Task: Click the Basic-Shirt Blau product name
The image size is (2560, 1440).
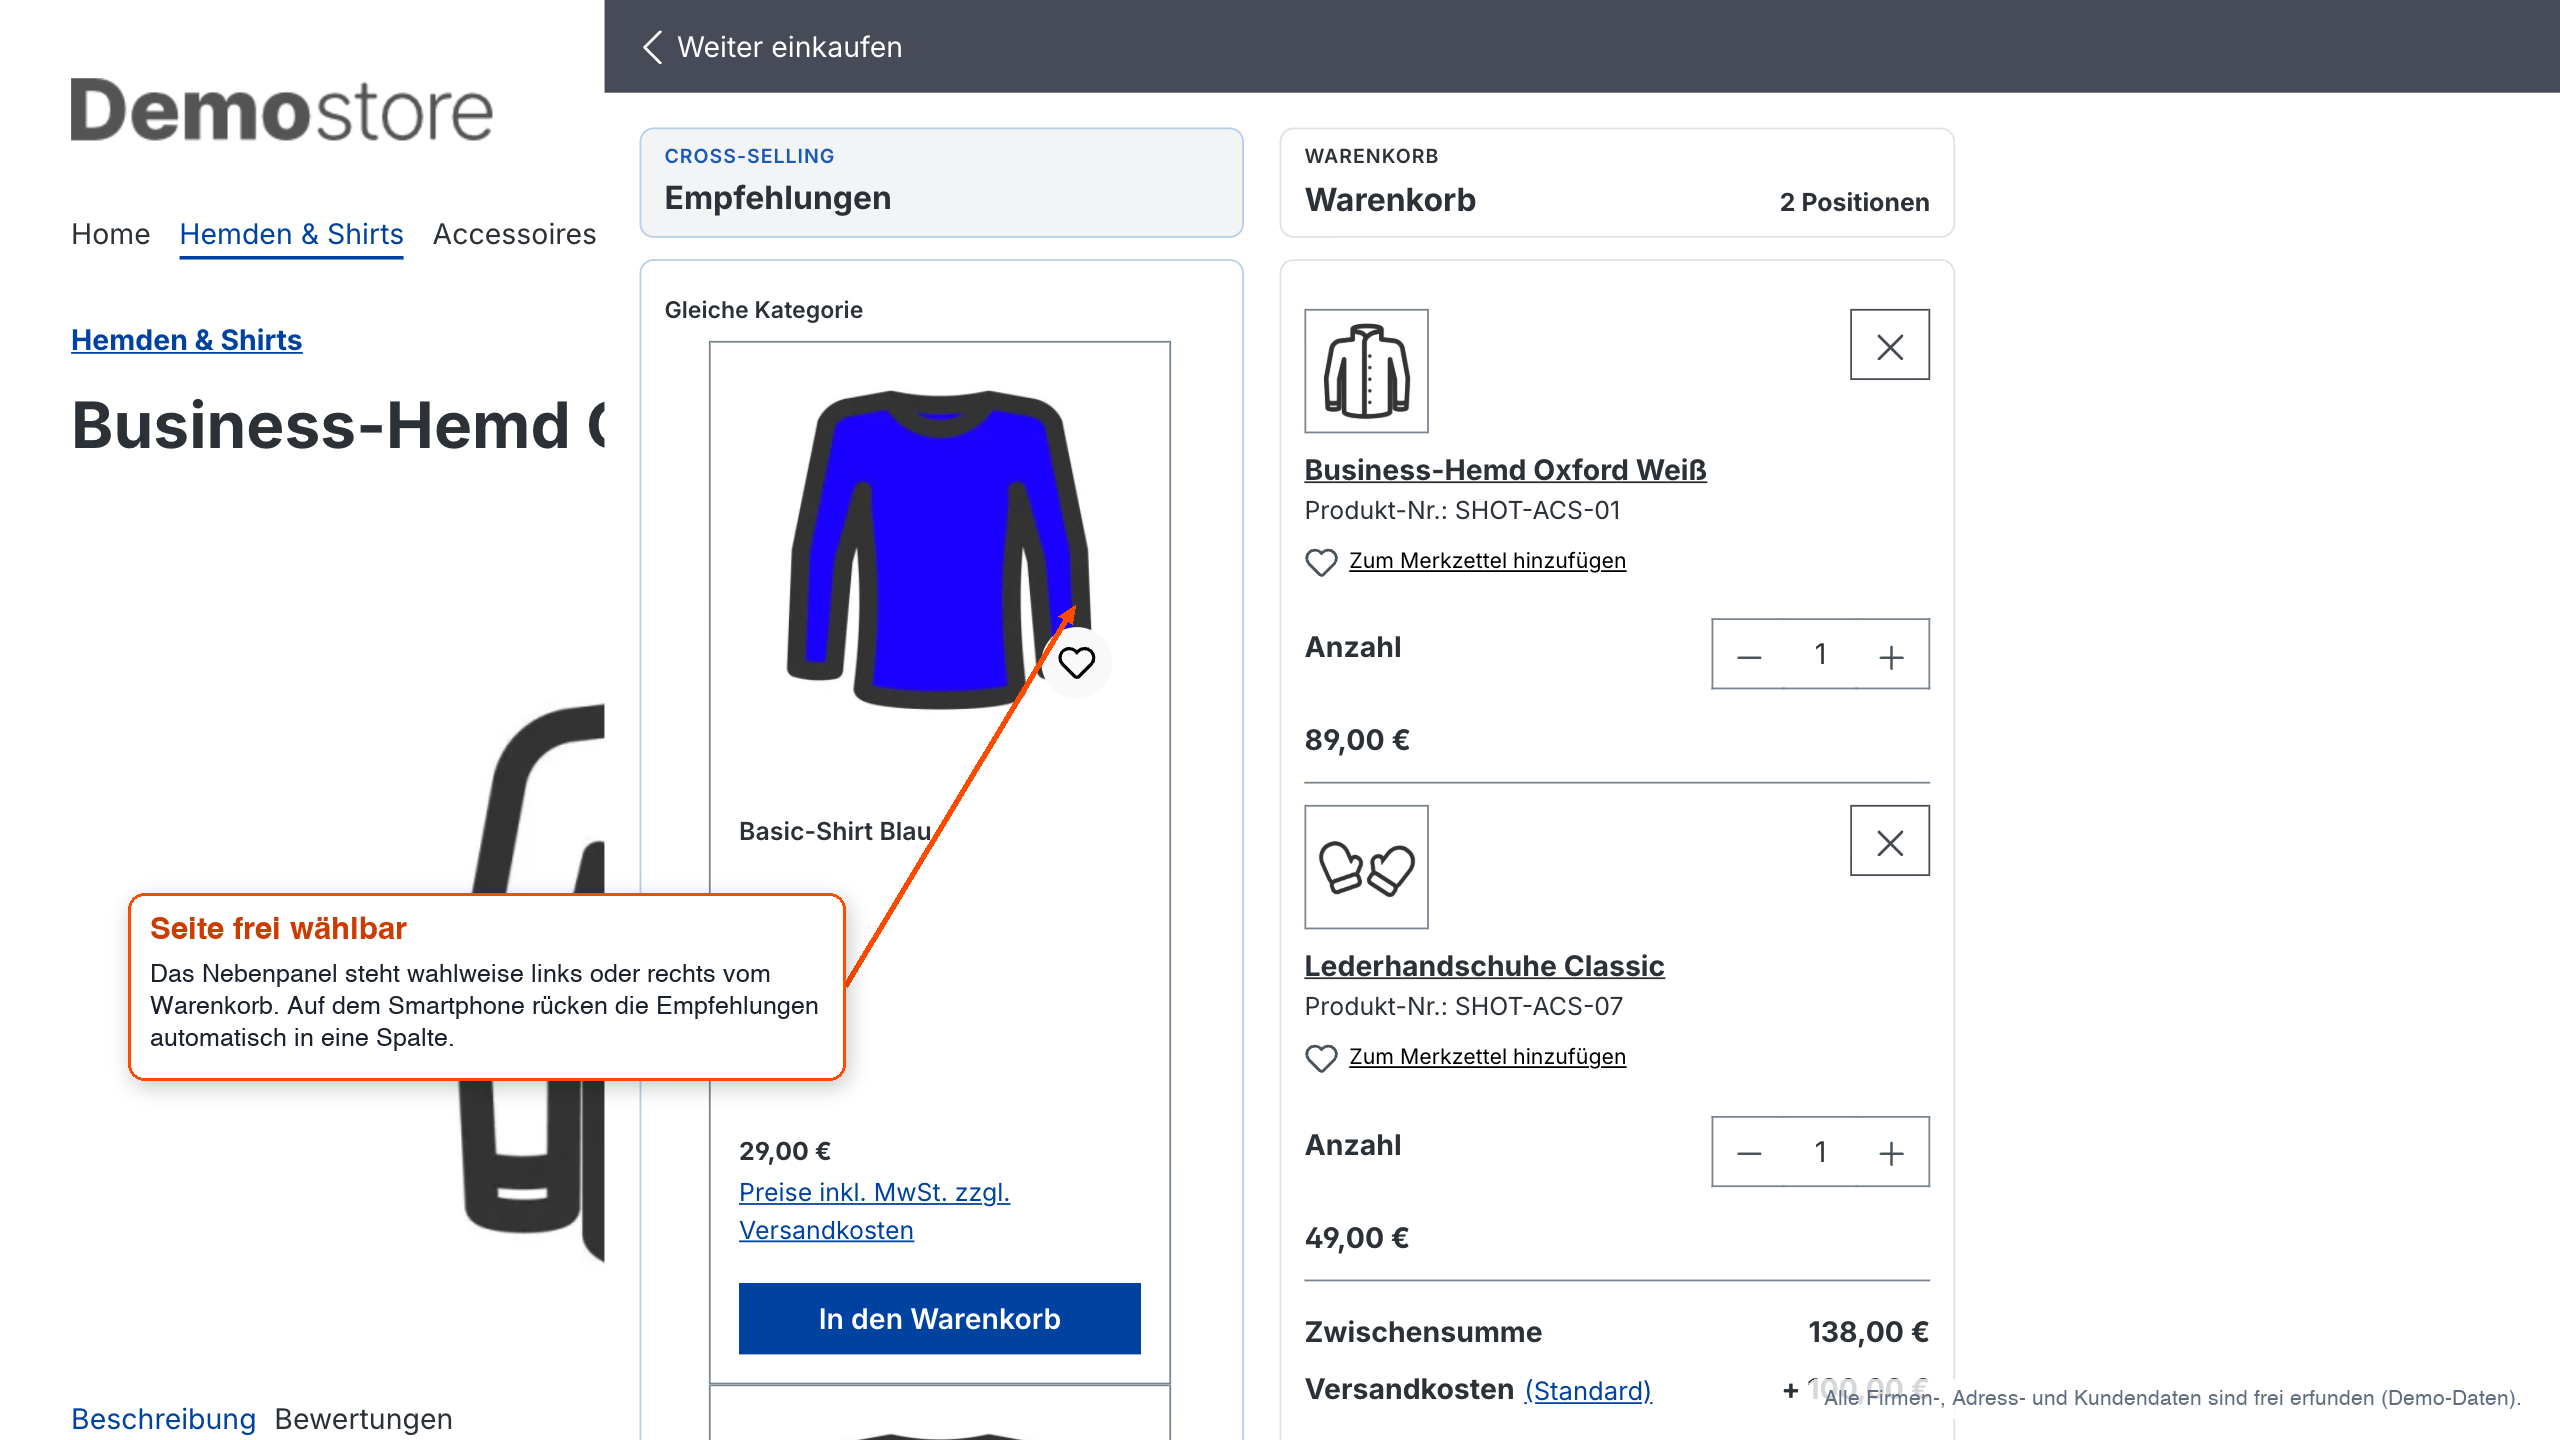Action: [835, 831]
